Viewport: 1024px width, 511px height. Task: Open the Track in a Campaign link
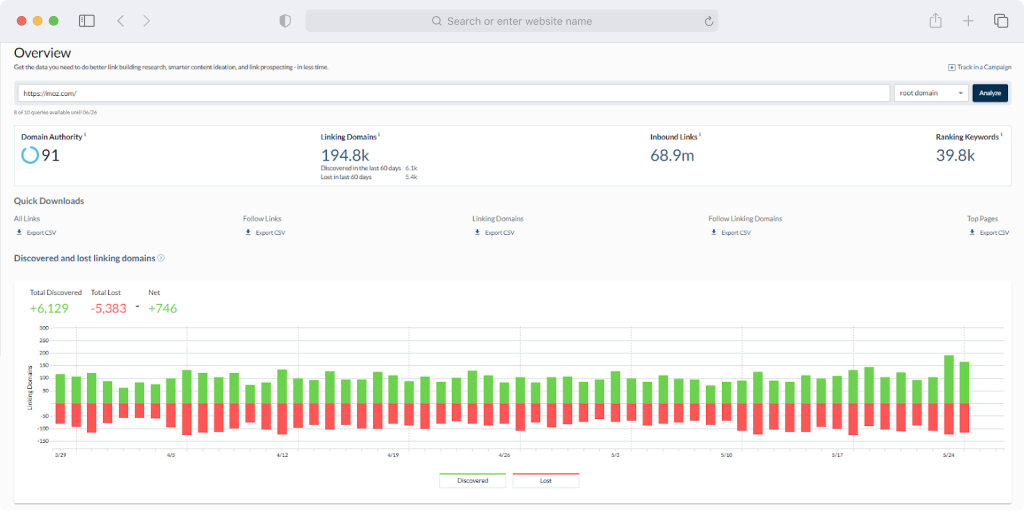click(980, 67)
